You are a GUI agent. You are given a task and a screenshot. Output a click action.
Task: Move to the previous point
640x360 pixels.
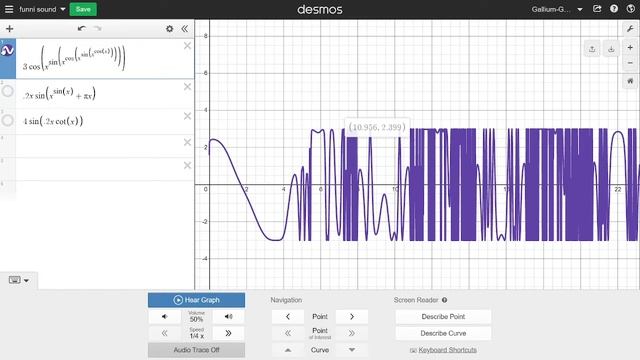[x=288, y=316]
